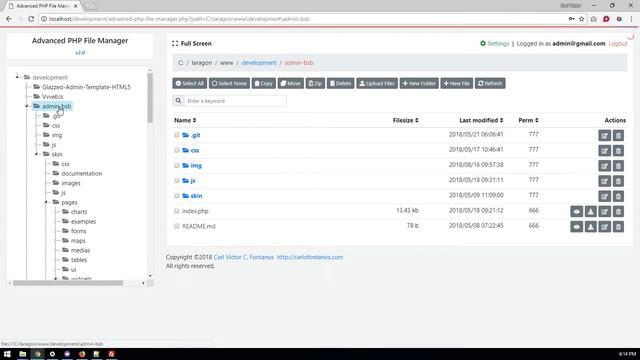Image resolution: width=640 pixels, height=360 pixels.
Task: Click the tree panel vertical scrollbar
Action: point(150,98)
